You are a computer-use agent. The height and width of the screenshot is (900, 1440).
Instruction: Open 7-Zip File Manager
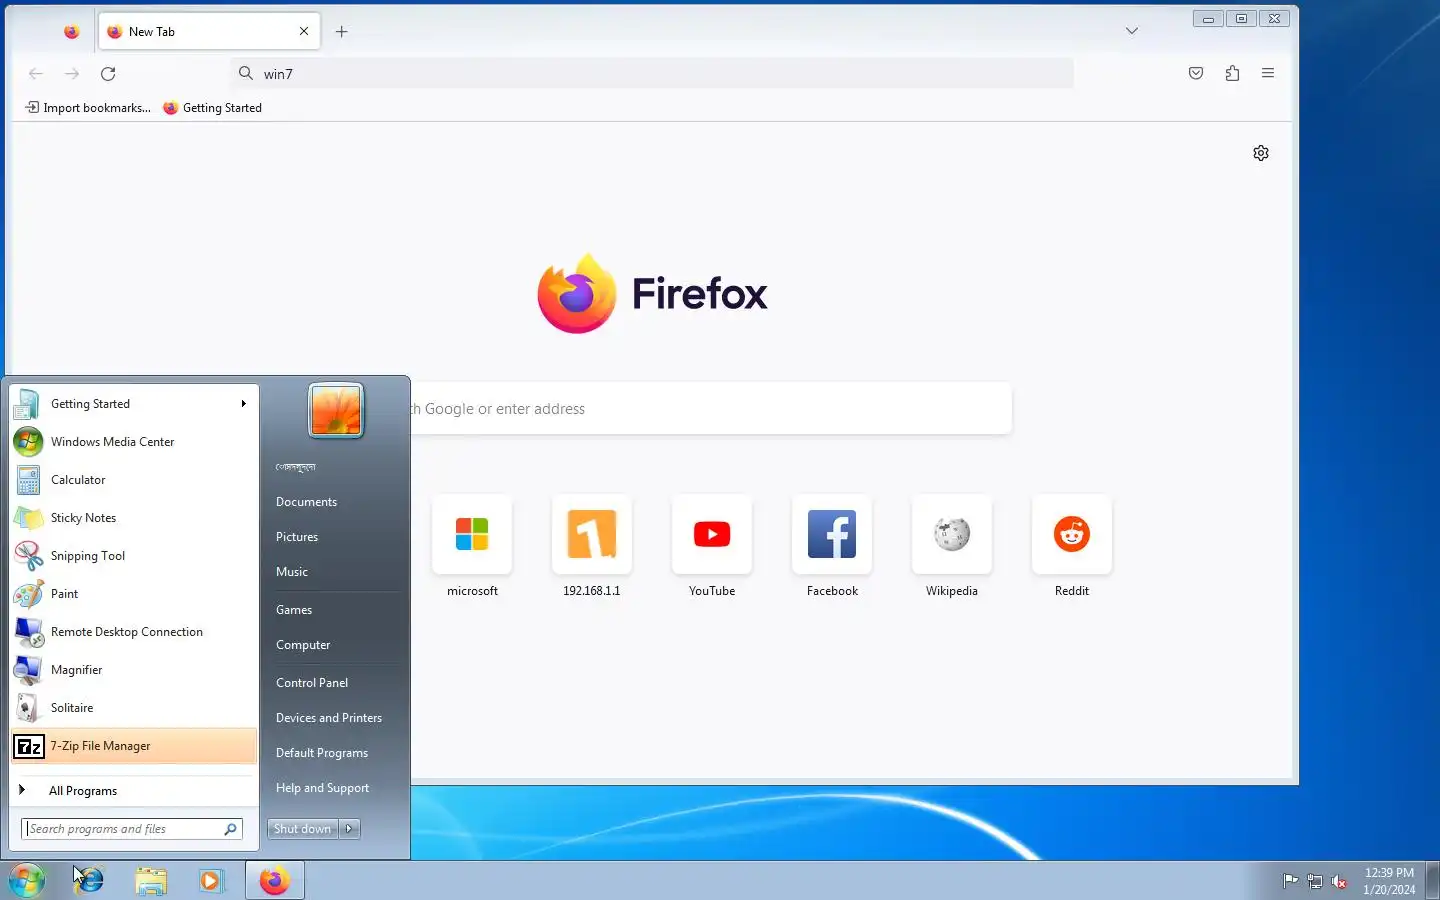pos(134,746)
